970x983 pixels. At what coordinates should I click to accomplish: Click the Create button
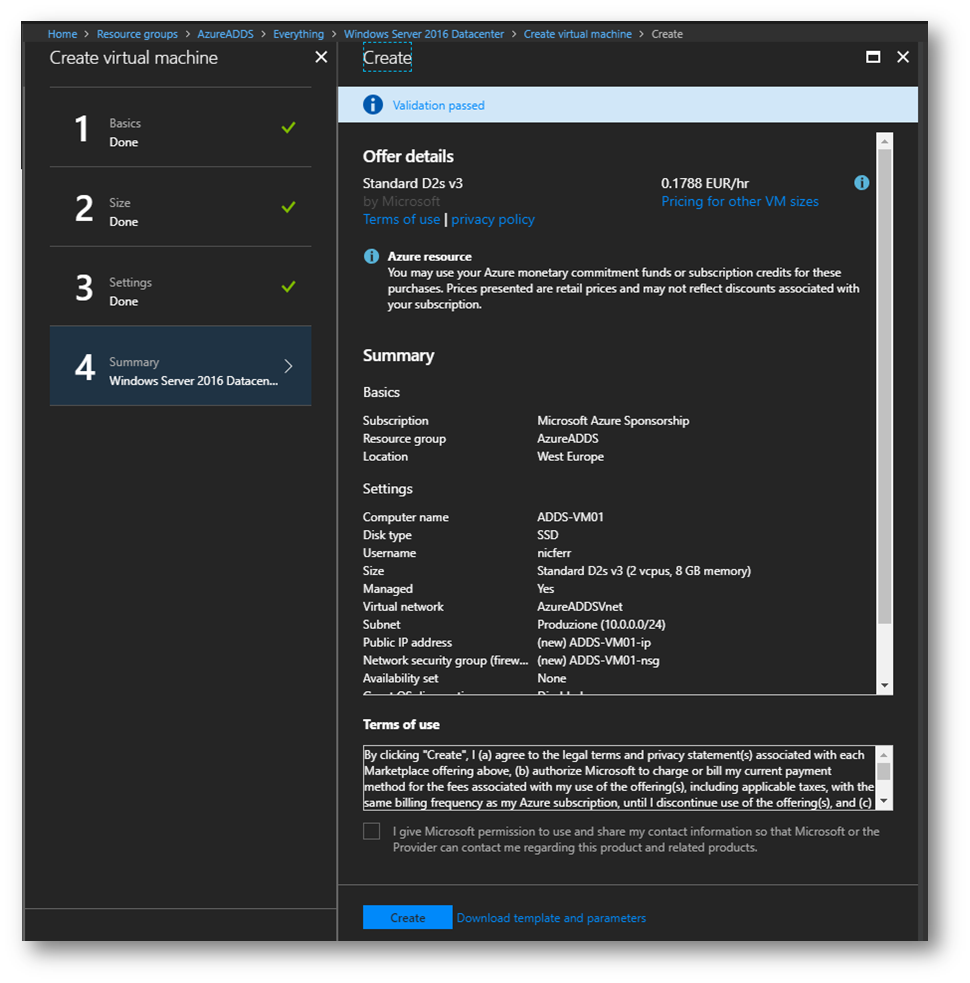pos(408,917)
